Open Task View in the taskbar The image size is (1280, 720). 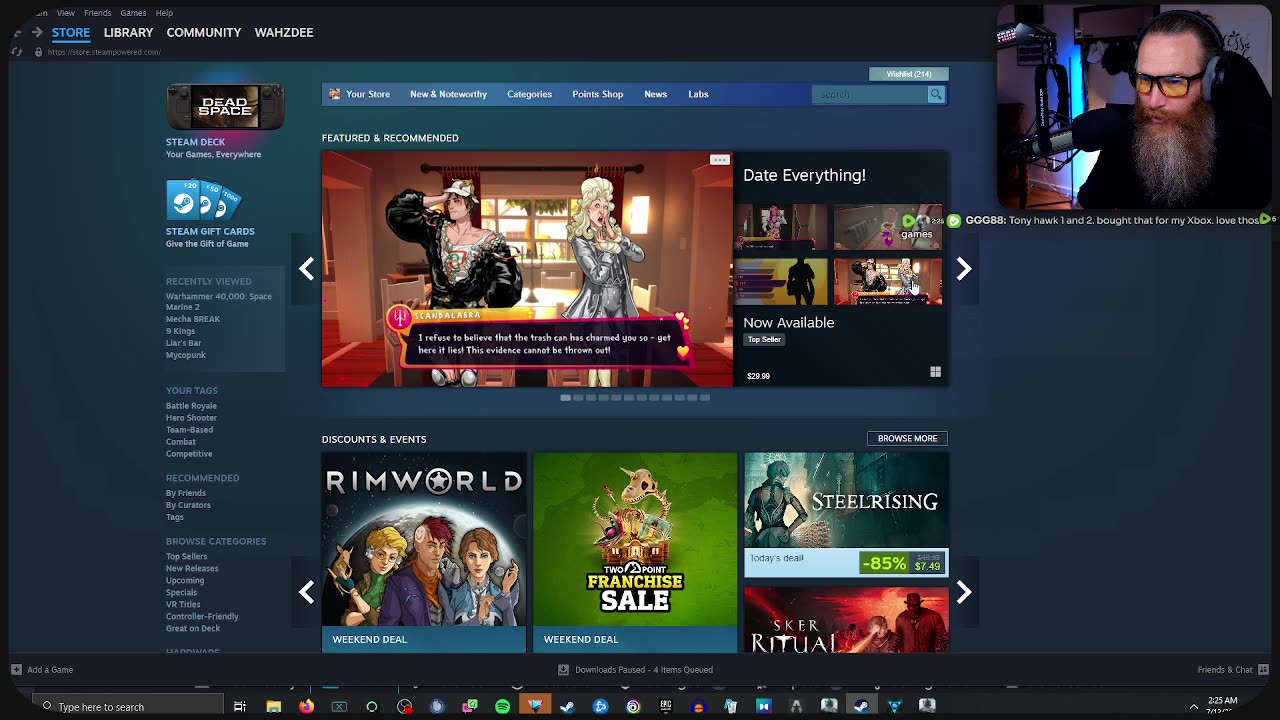240,707
